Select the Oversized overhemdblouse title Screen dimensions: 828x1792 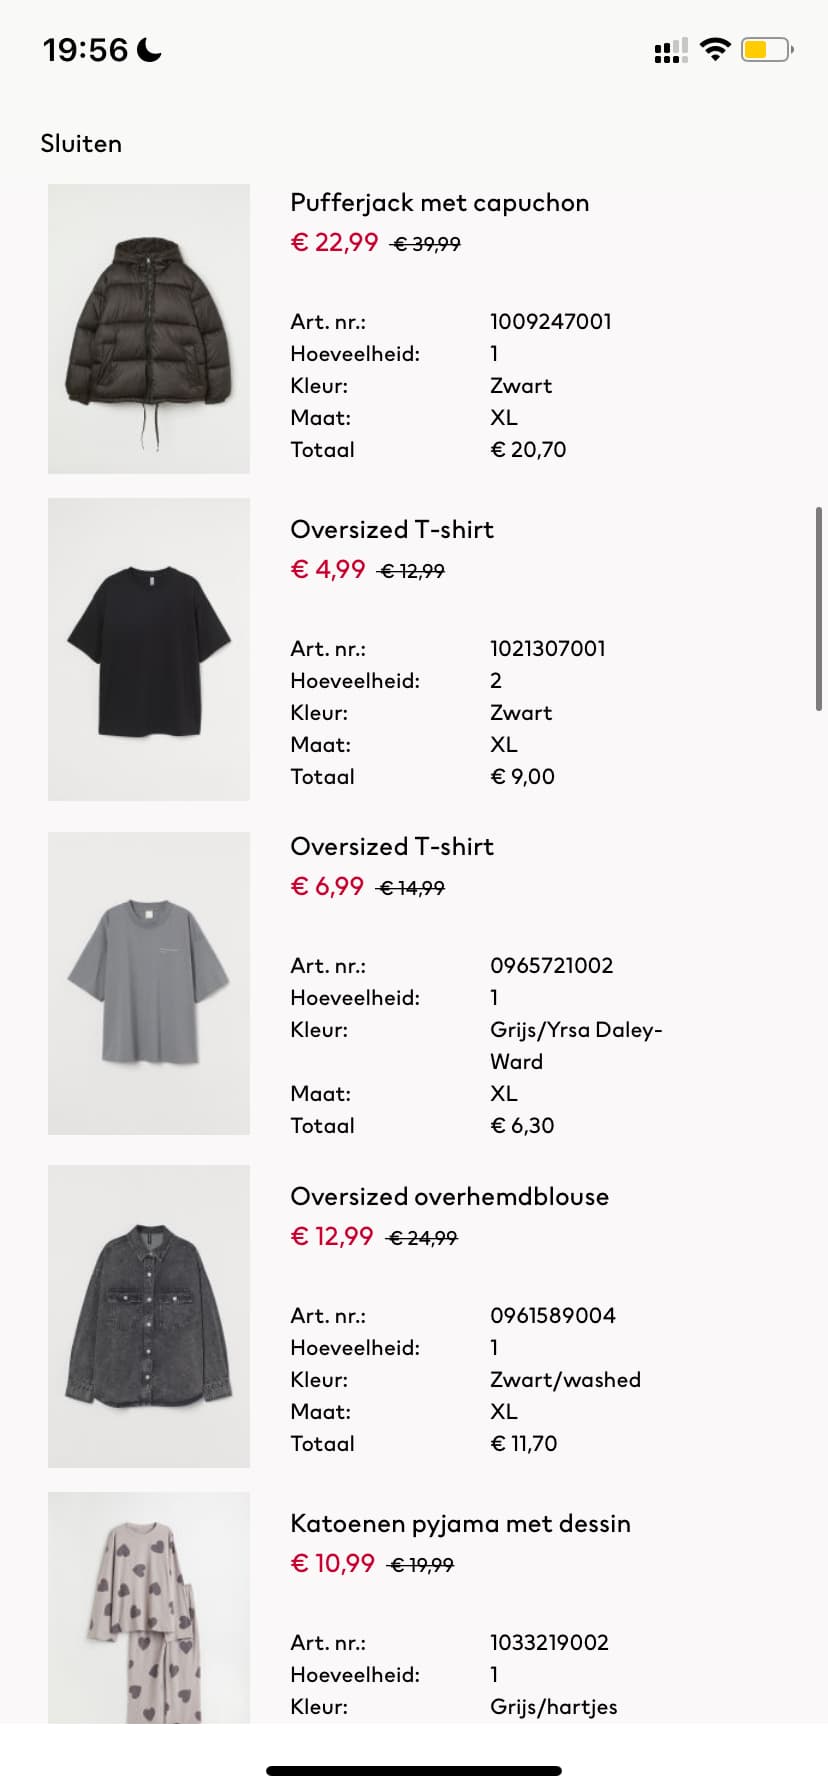click(449, 1197)
